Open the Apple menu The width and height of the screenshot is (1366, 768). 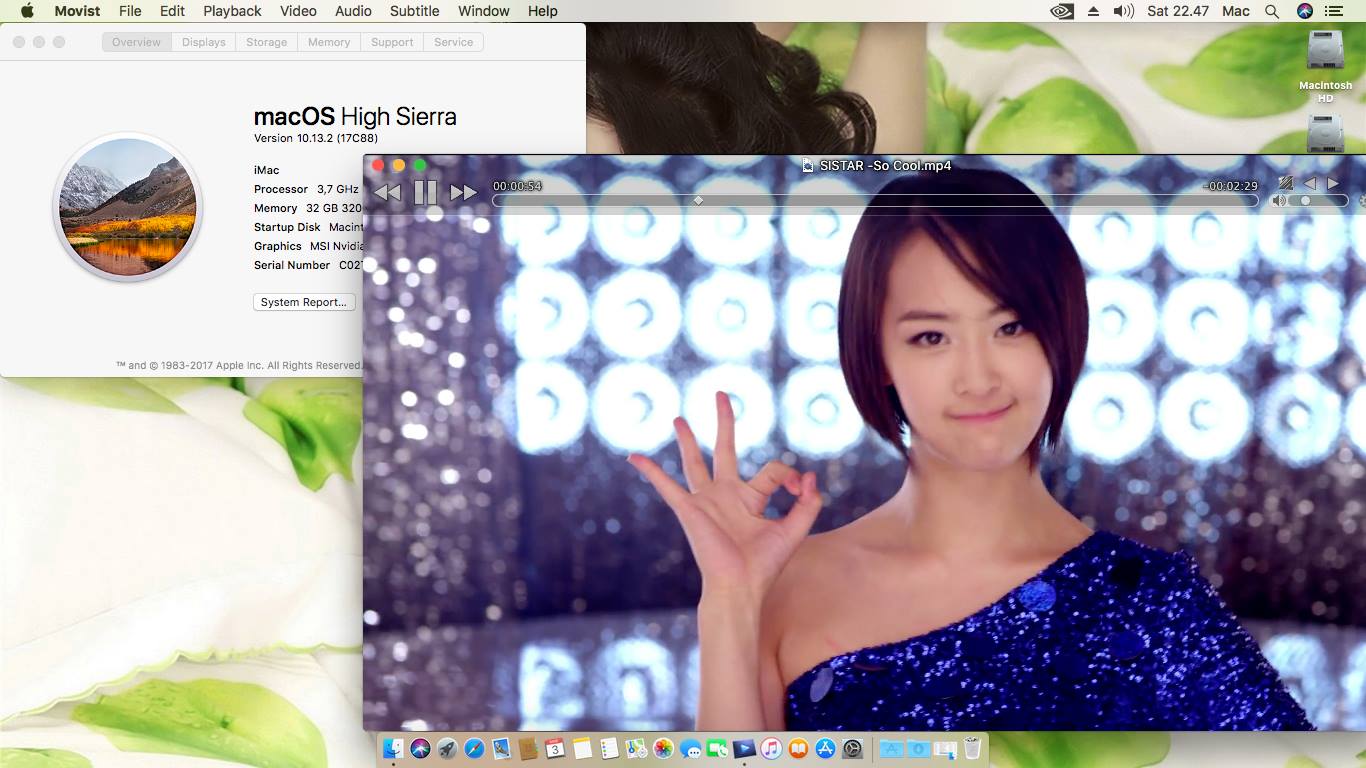27,11
